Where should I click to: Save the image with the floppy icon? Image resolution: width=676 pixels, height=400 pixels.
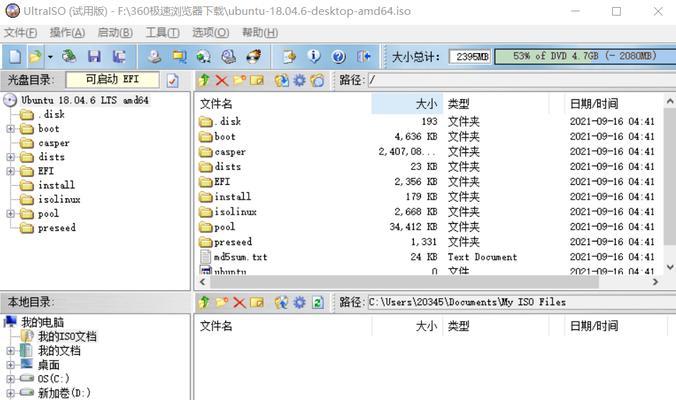pyautogui.click(x=94, y=56)
